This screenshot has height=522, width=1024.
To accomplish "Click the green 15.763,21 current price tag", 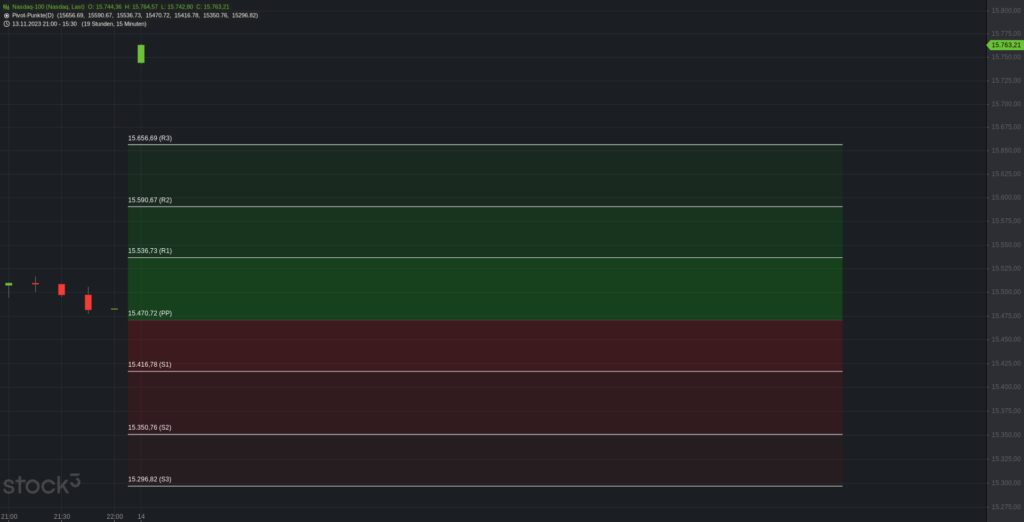I will (1005, 45).
